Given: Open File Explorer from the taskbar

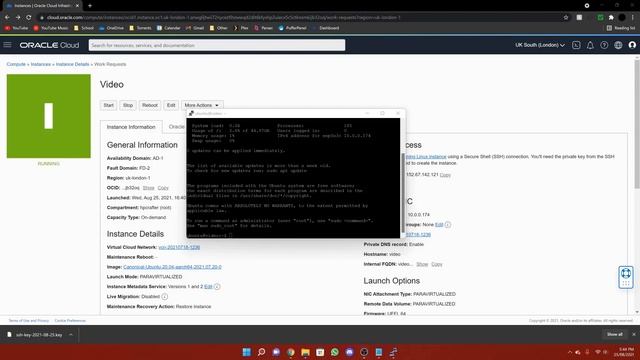Looking at the screenshot, I should (x=305, y=352).
